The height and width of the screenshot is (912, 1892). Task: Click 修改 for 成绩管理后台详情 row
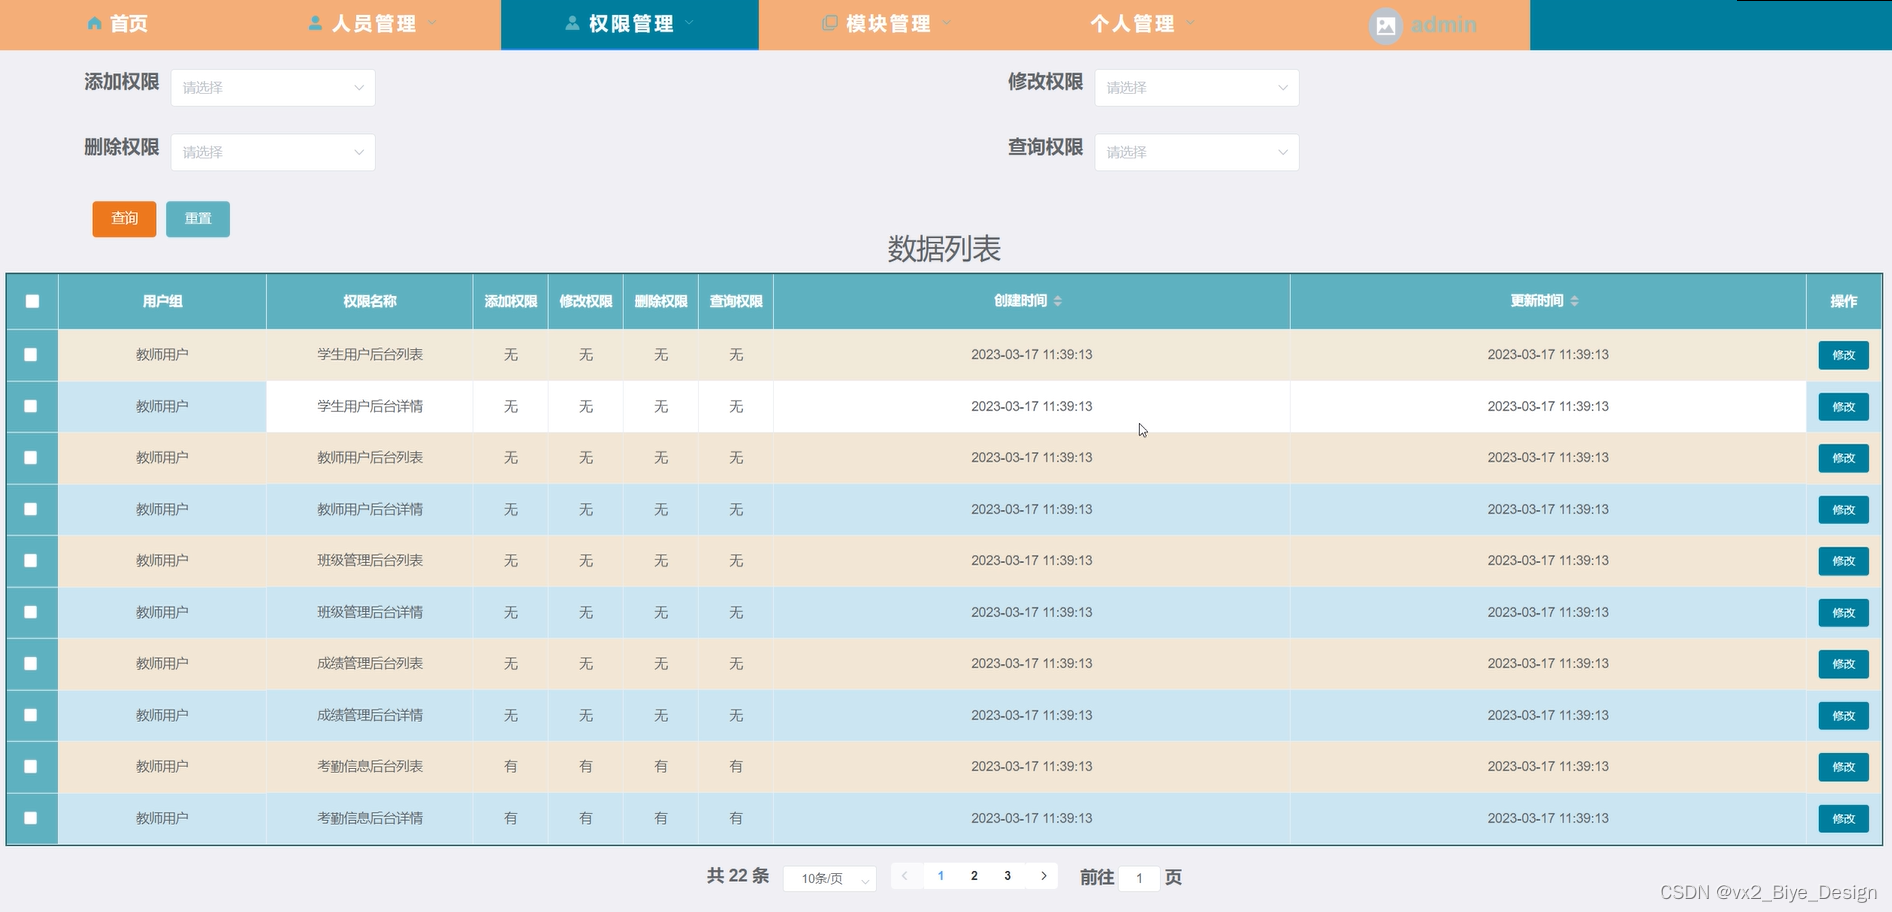(1843, 716)
